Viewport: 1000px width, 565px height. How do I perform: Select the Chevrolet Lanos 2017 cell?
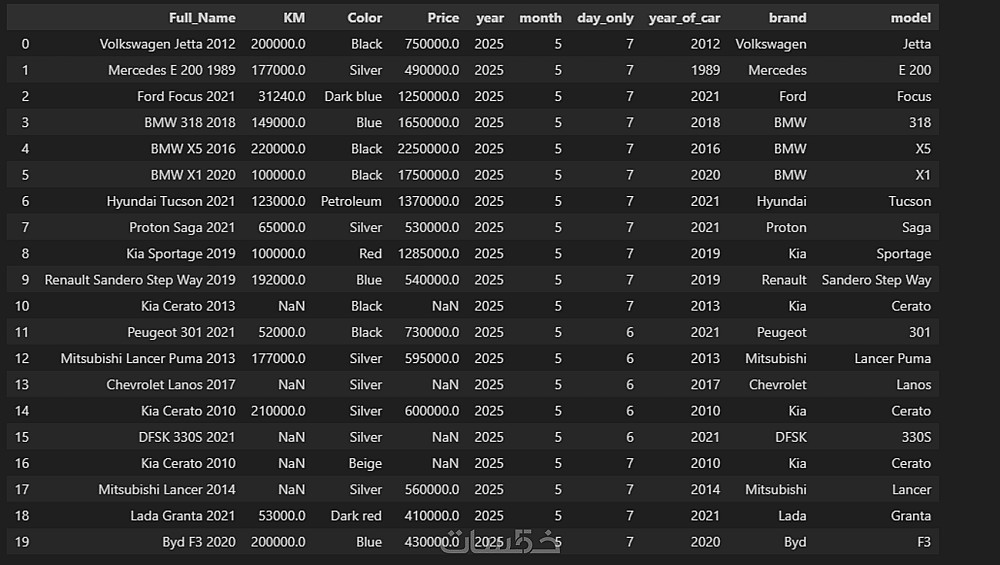(x=171, y=384)
